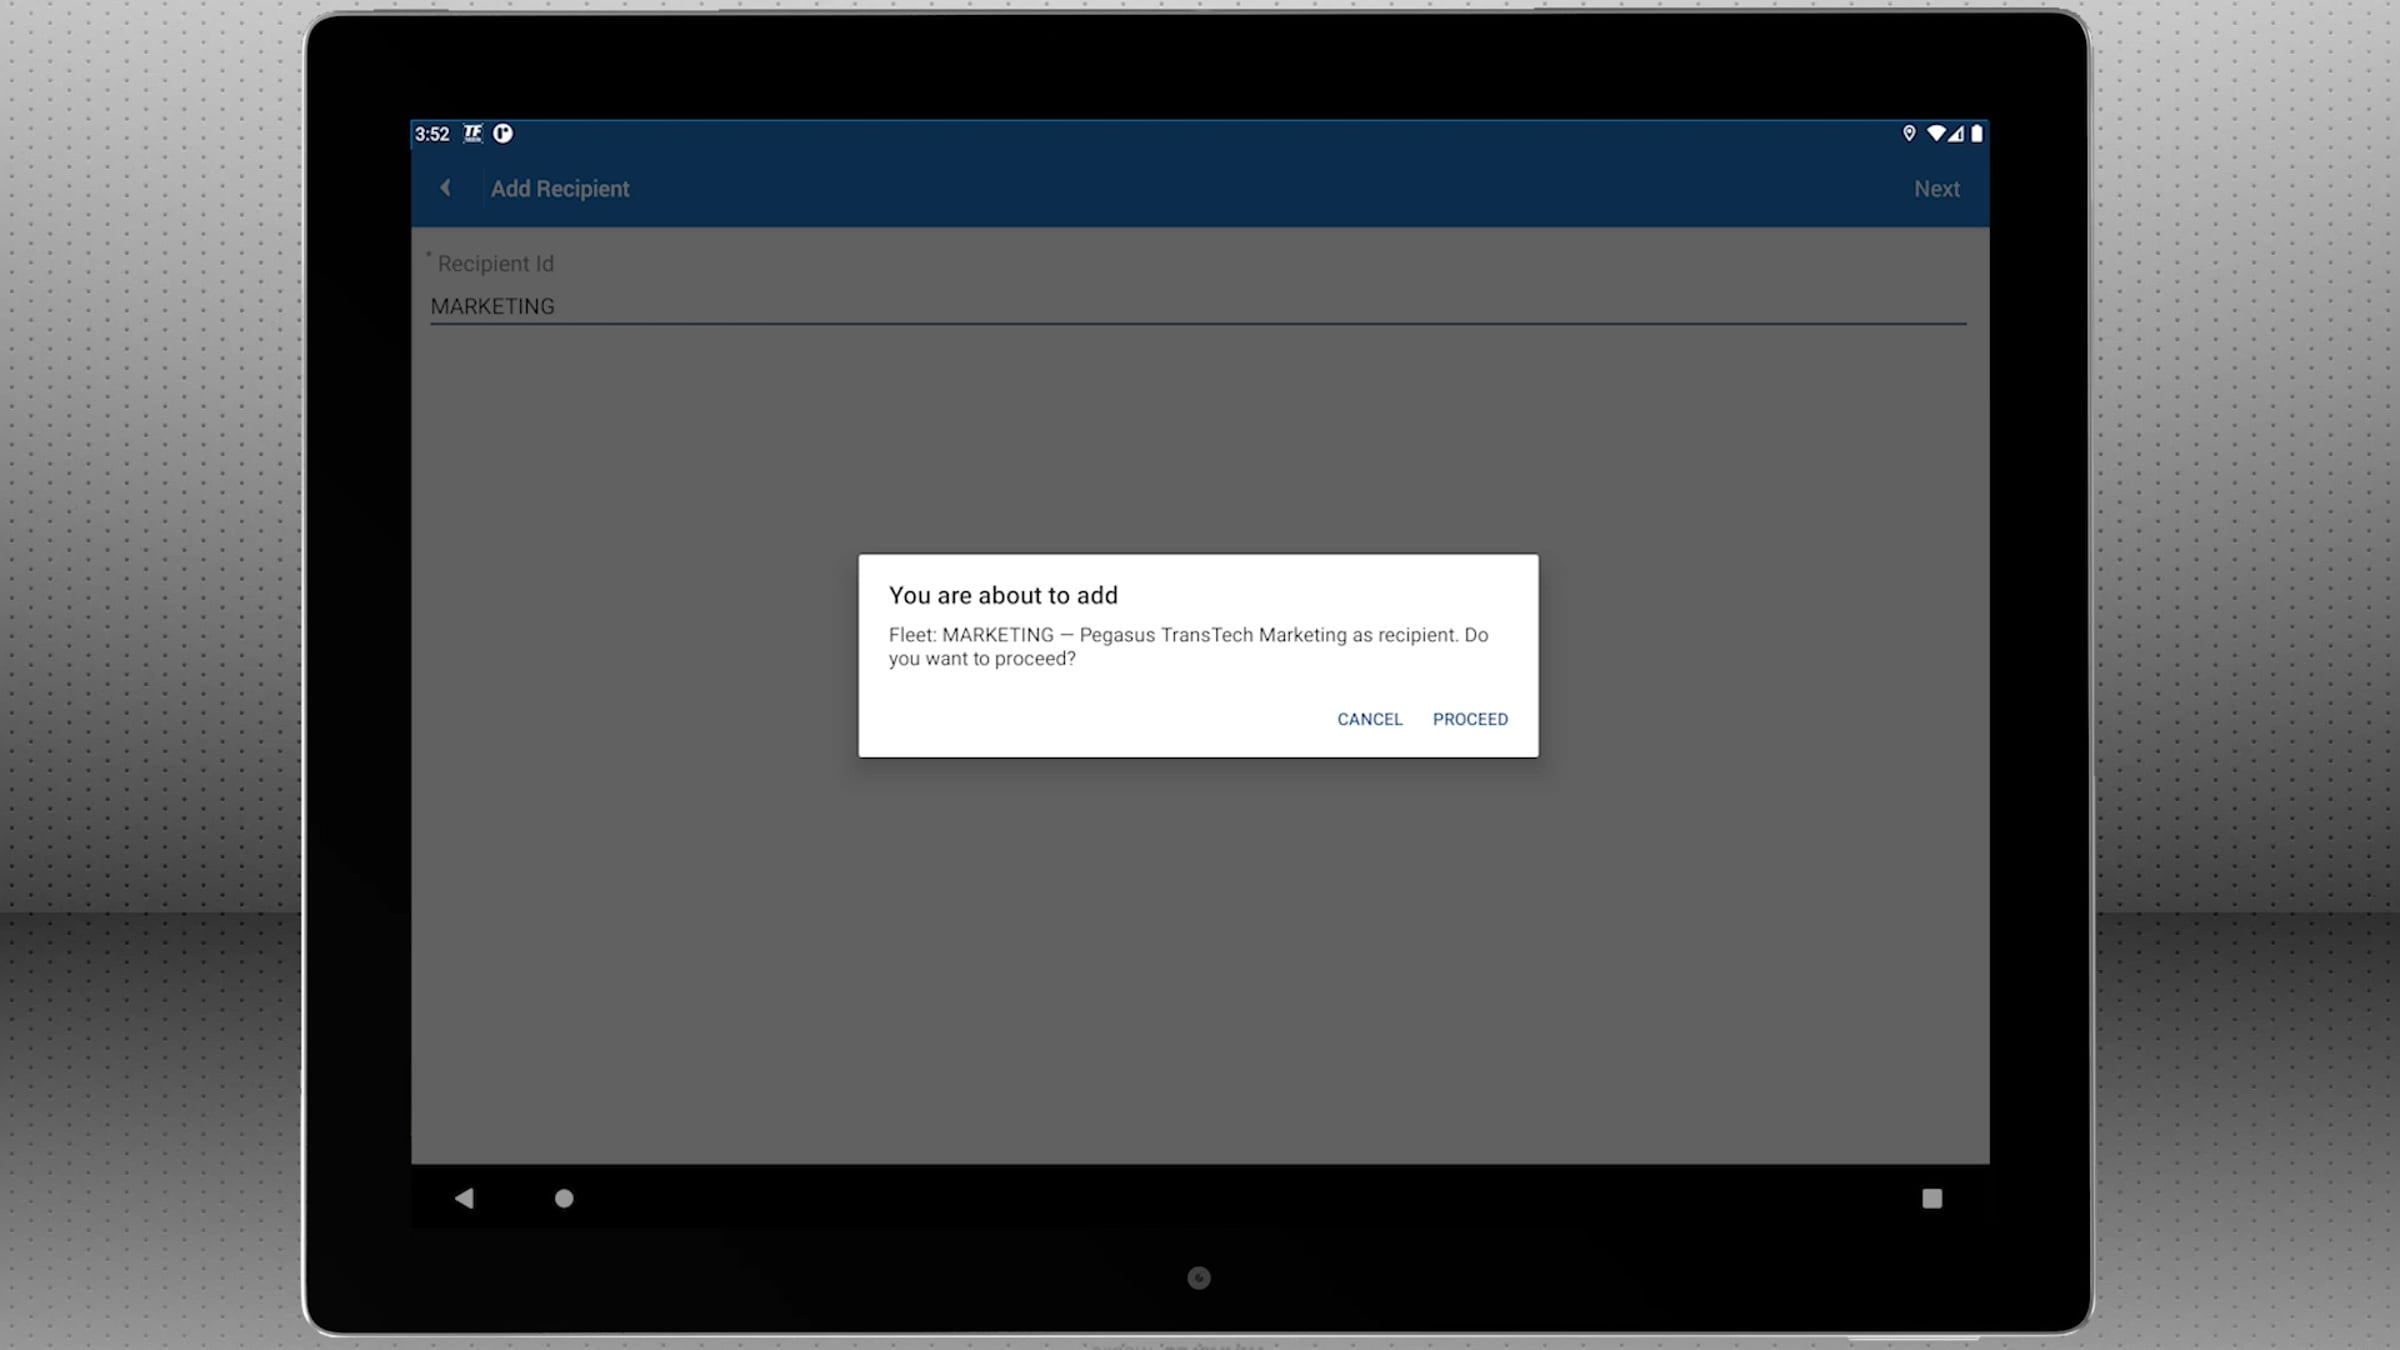Open recents with the square button
This screenshot has height=1350, width=2400.
(1931, 1198)
